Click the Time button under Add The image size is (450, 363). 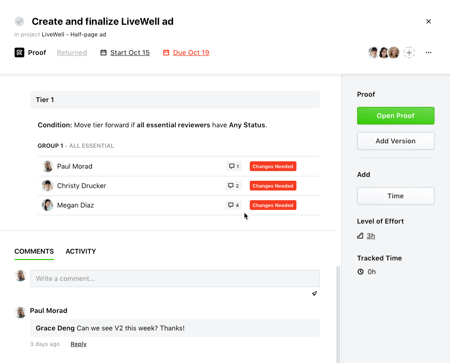pos(396,196)
